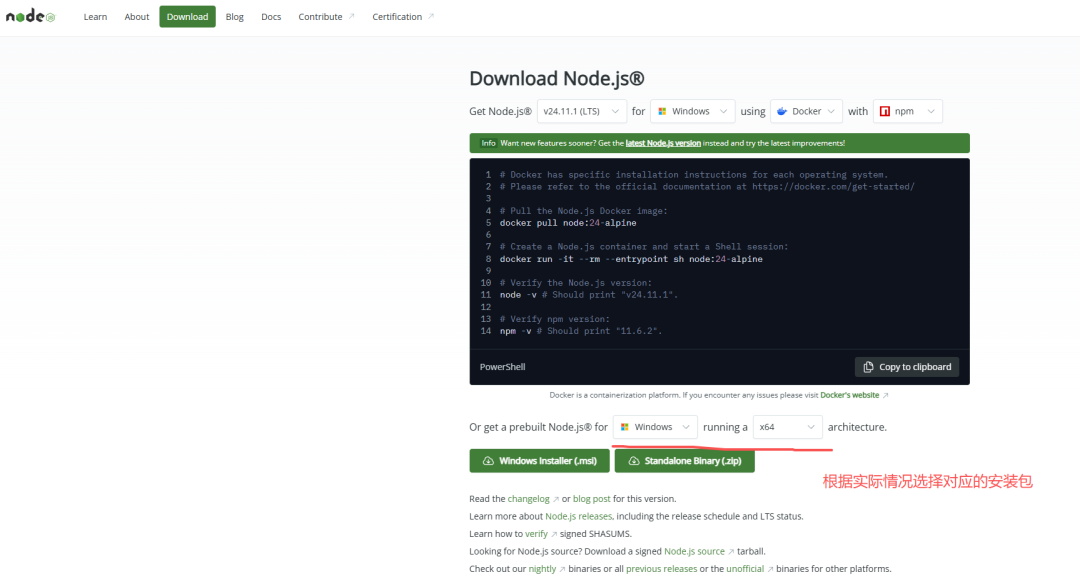
Task: Click the Node.js logo in header
Action: tap(30, 17)
